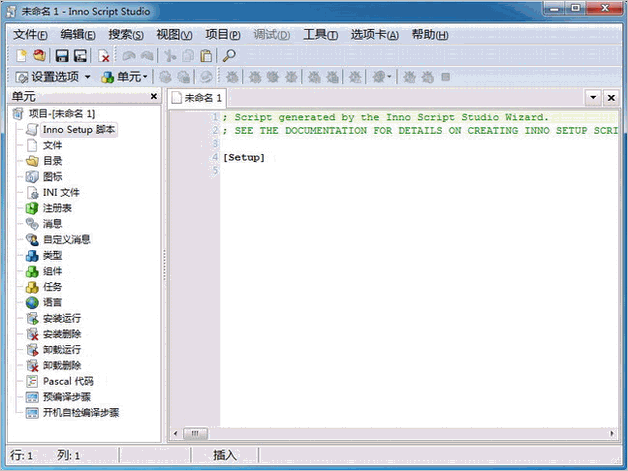Click the Save floppy disk icon
628x471 pixels.
click(x=62, y=56)
